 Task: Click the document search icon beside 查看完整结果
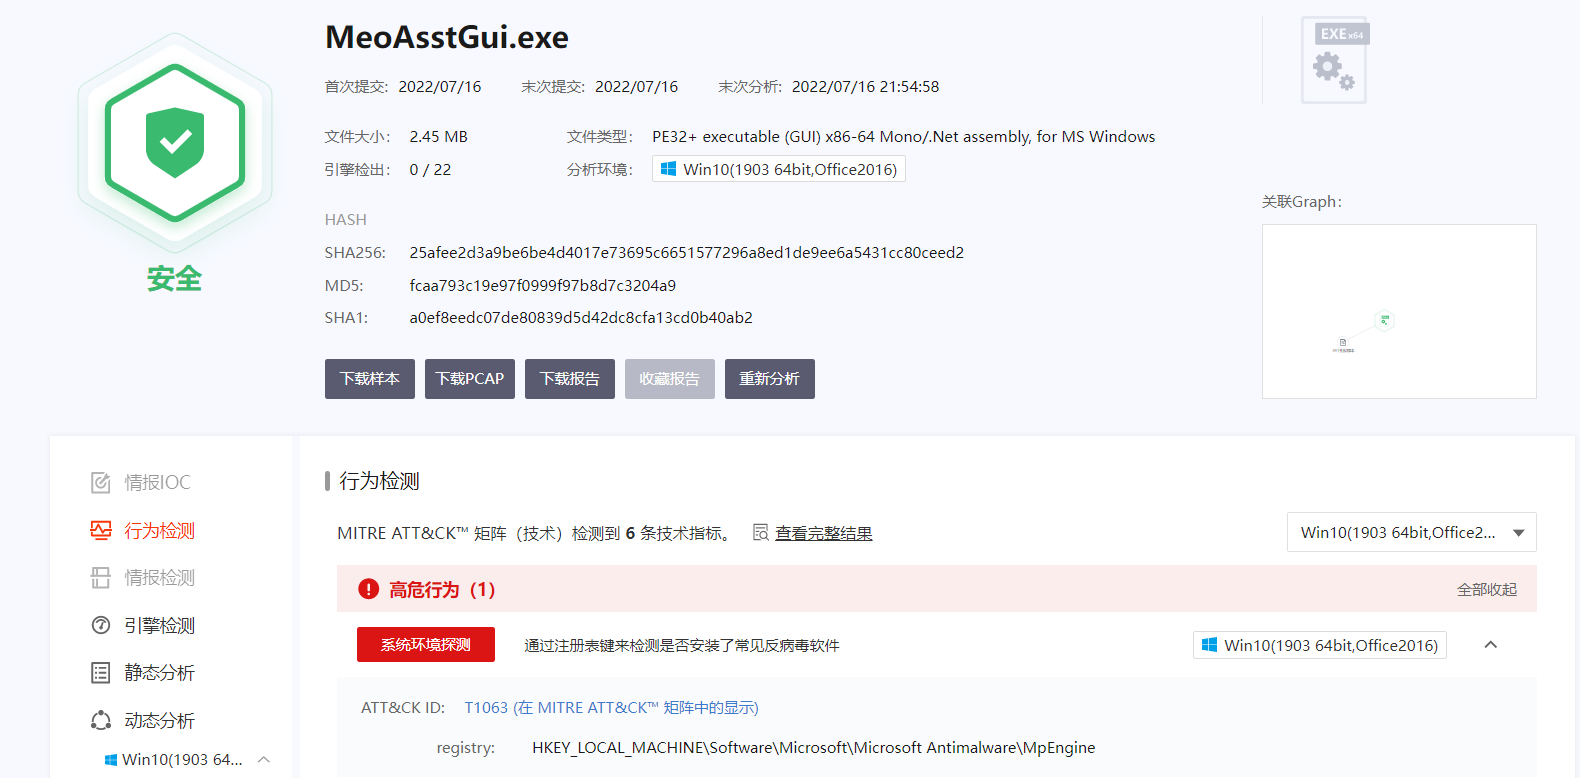tap(761, 533)
